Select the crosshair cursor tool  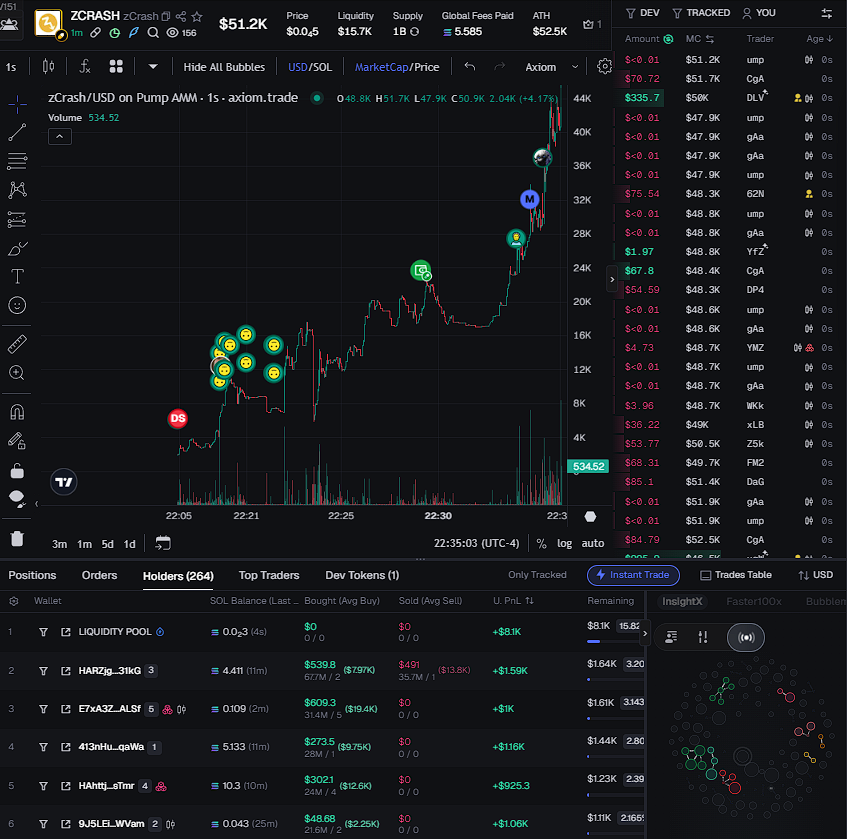(x=17, y=104)
